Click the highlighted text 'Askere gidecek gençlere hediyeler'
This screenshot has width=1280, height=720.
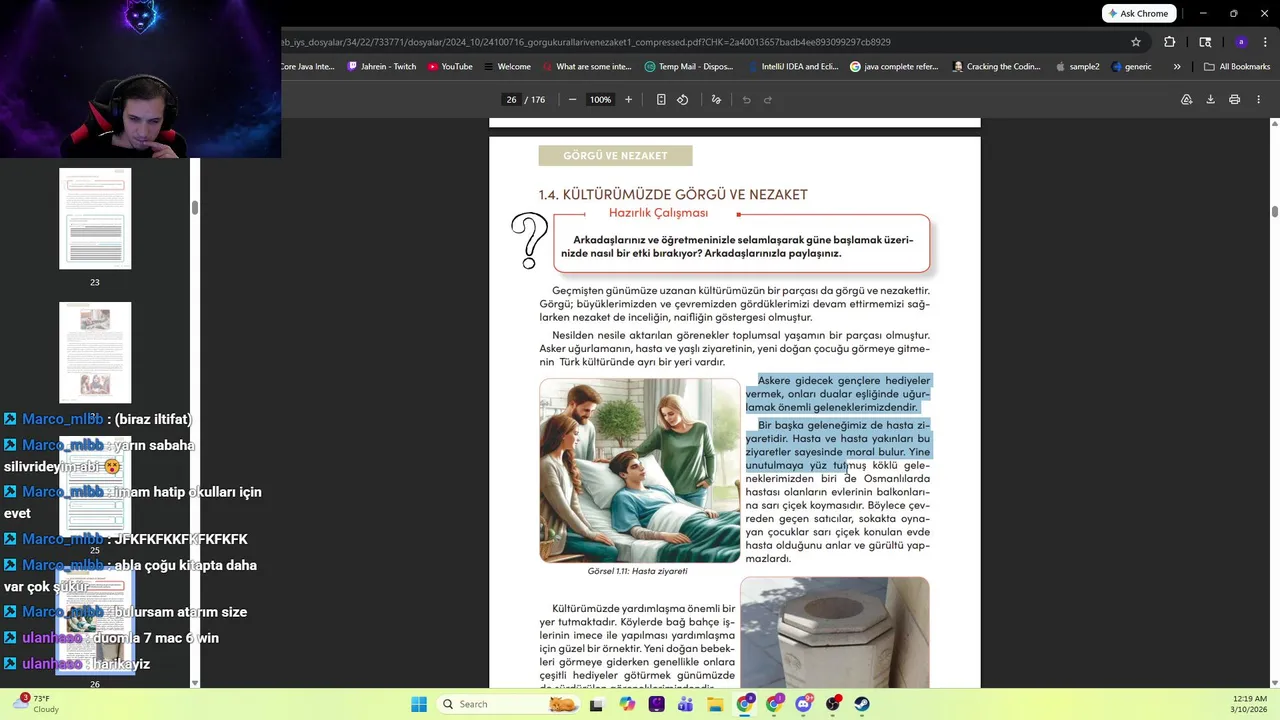pyautogui.click(x=844, y=381)
